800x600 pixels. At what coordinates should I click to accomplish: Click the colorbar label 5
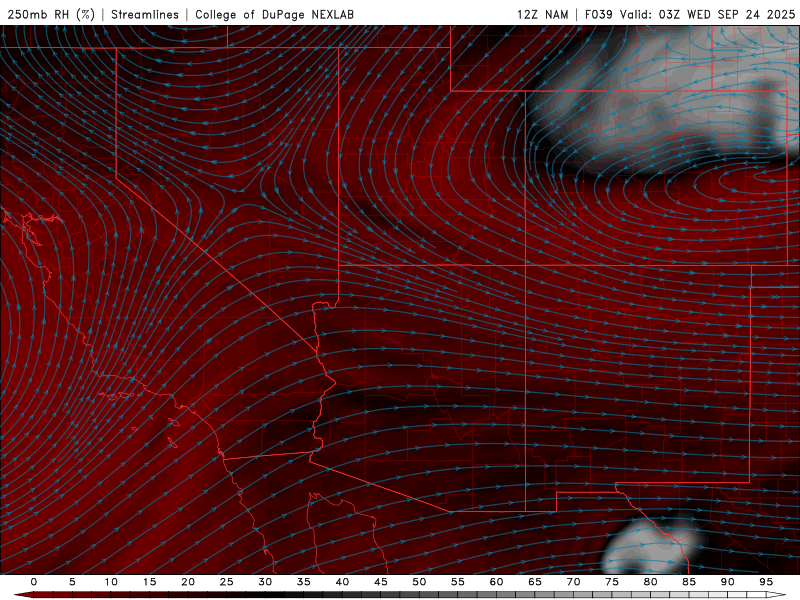pyautogui.click(x=72, y=582)
